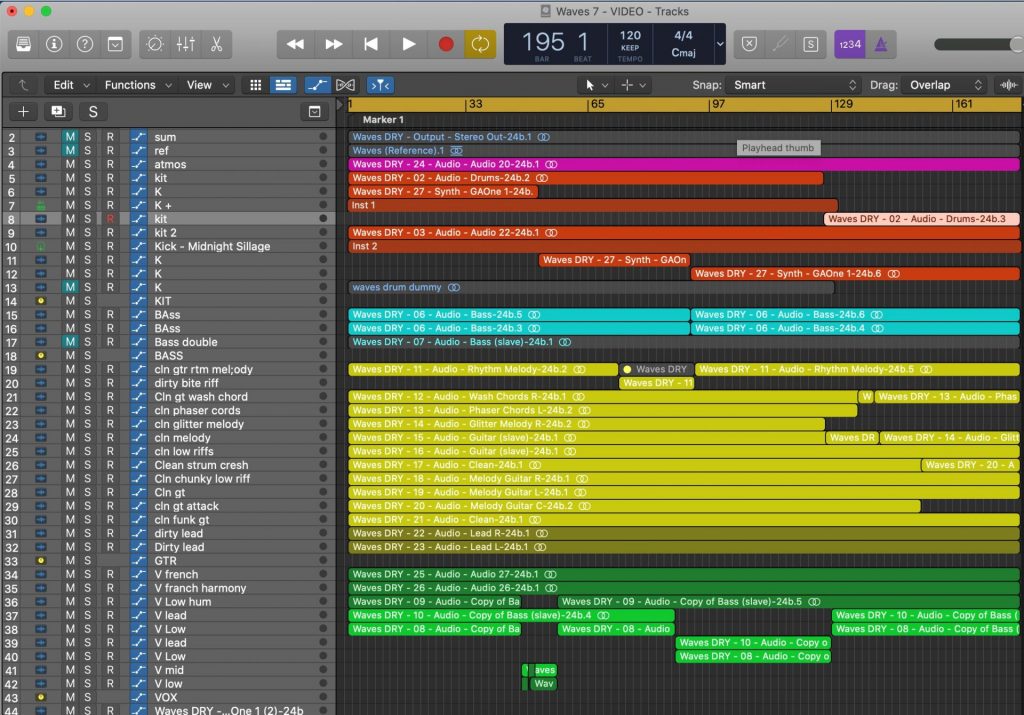Click the tempo value 120
Screen dimensions: 1024x715
click(x=630, y=35)
